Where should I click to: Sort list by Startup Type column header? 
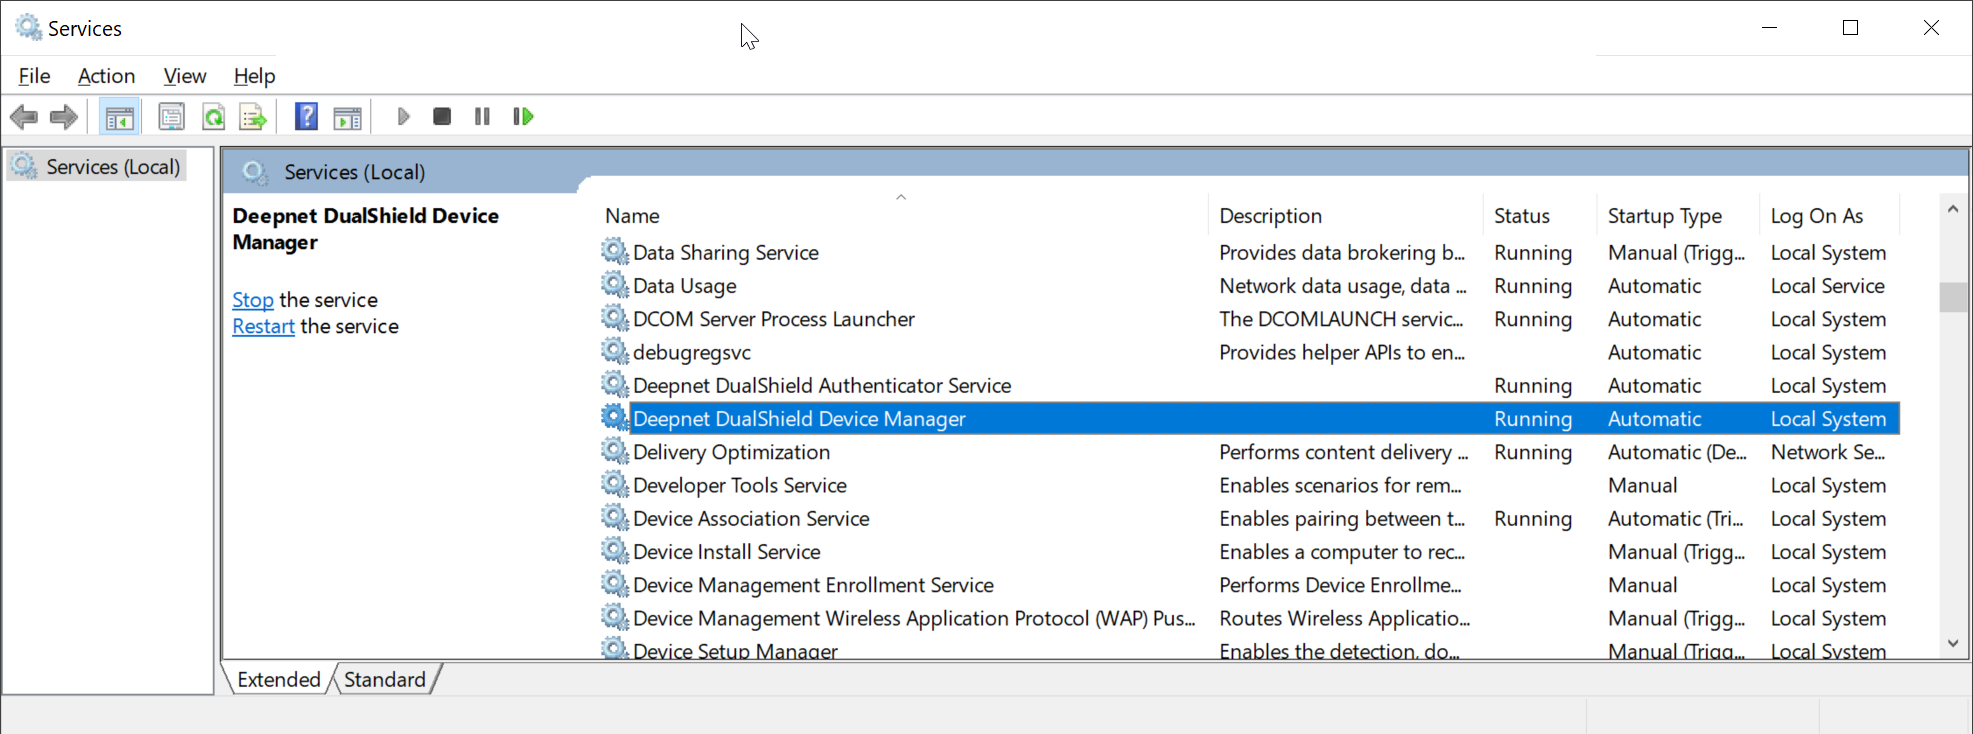tap(1664, 216)
